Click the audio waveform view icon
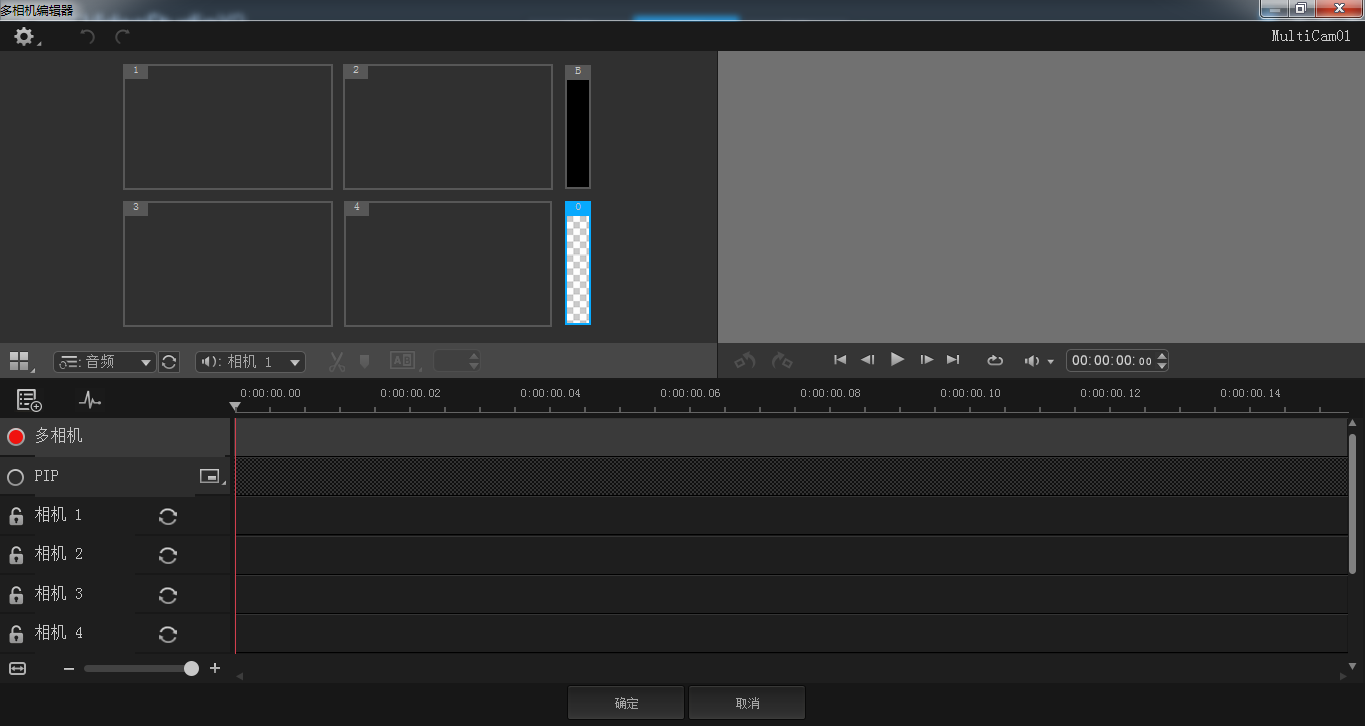 click(x=90, y=401)
